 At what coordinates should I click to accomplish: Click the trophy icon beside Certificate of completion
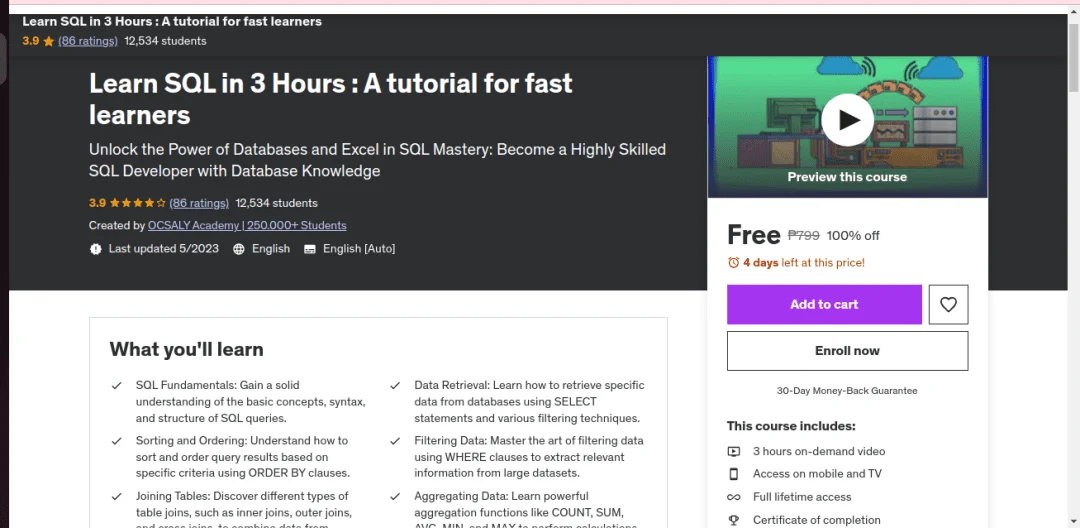coord(734,520)
